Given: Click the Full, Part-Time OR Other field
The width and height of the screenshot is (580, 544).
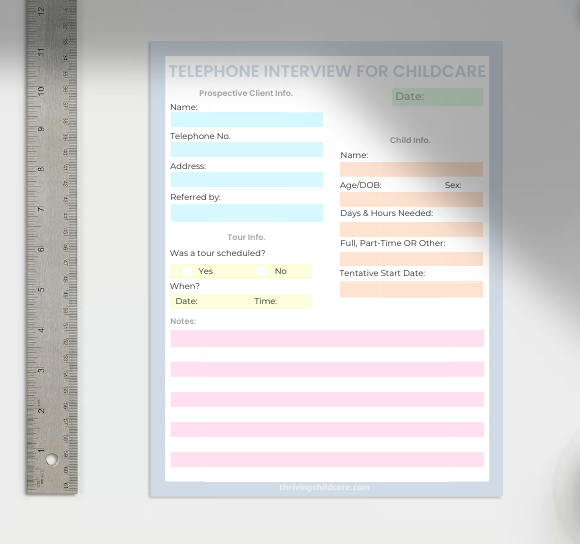Looking at the screenshot, I should pos(411,259).
